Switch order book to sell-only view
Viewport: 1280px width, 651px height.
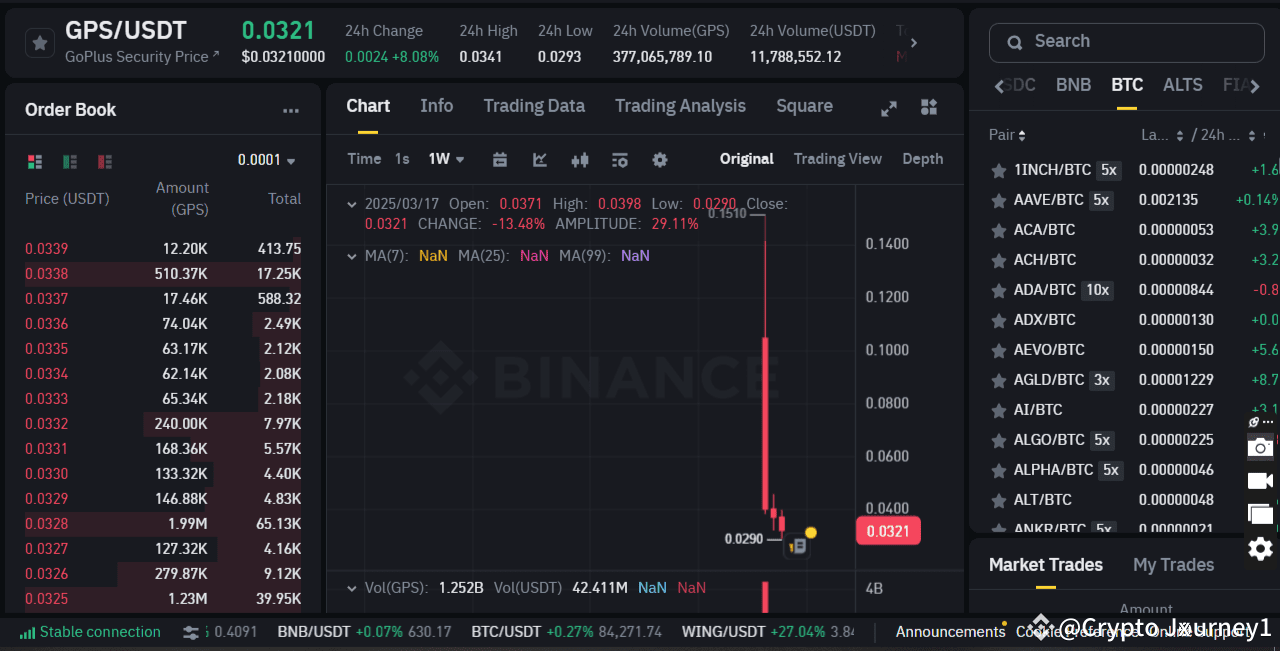105,161
